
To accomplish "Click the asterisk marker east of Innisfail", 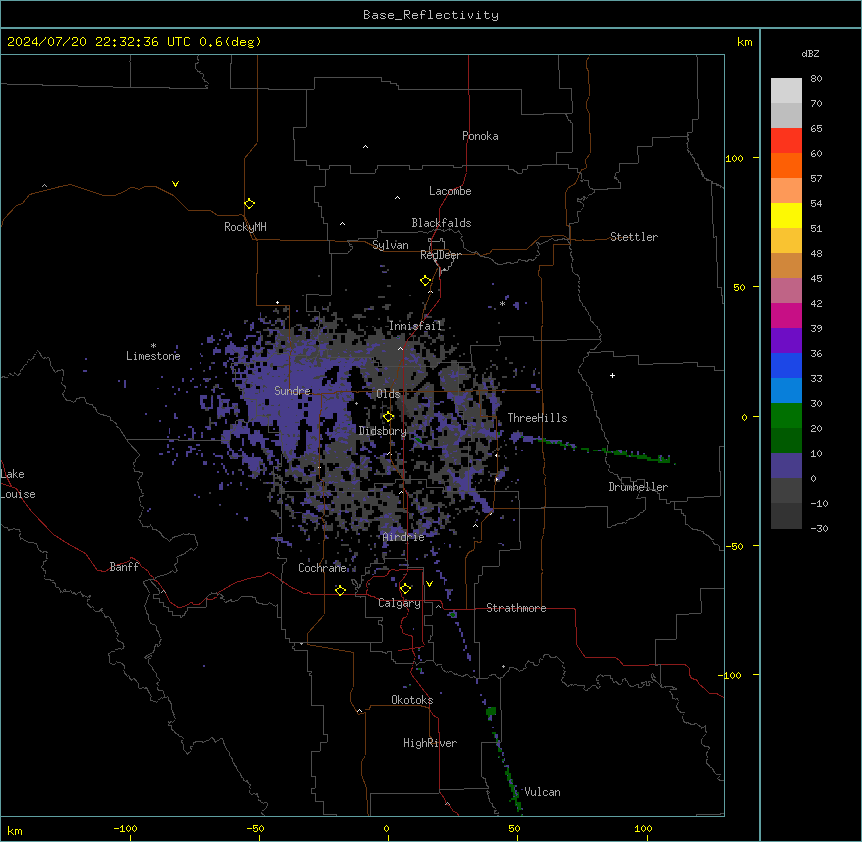I will (502, 303).
